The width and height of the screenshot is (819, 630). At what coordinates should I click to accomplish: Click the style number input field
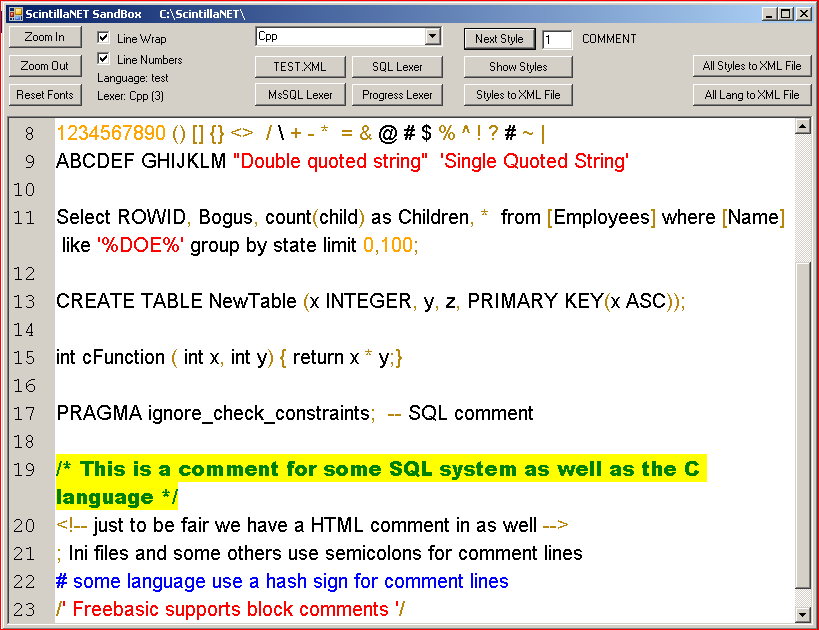click(x=557, y=39)
